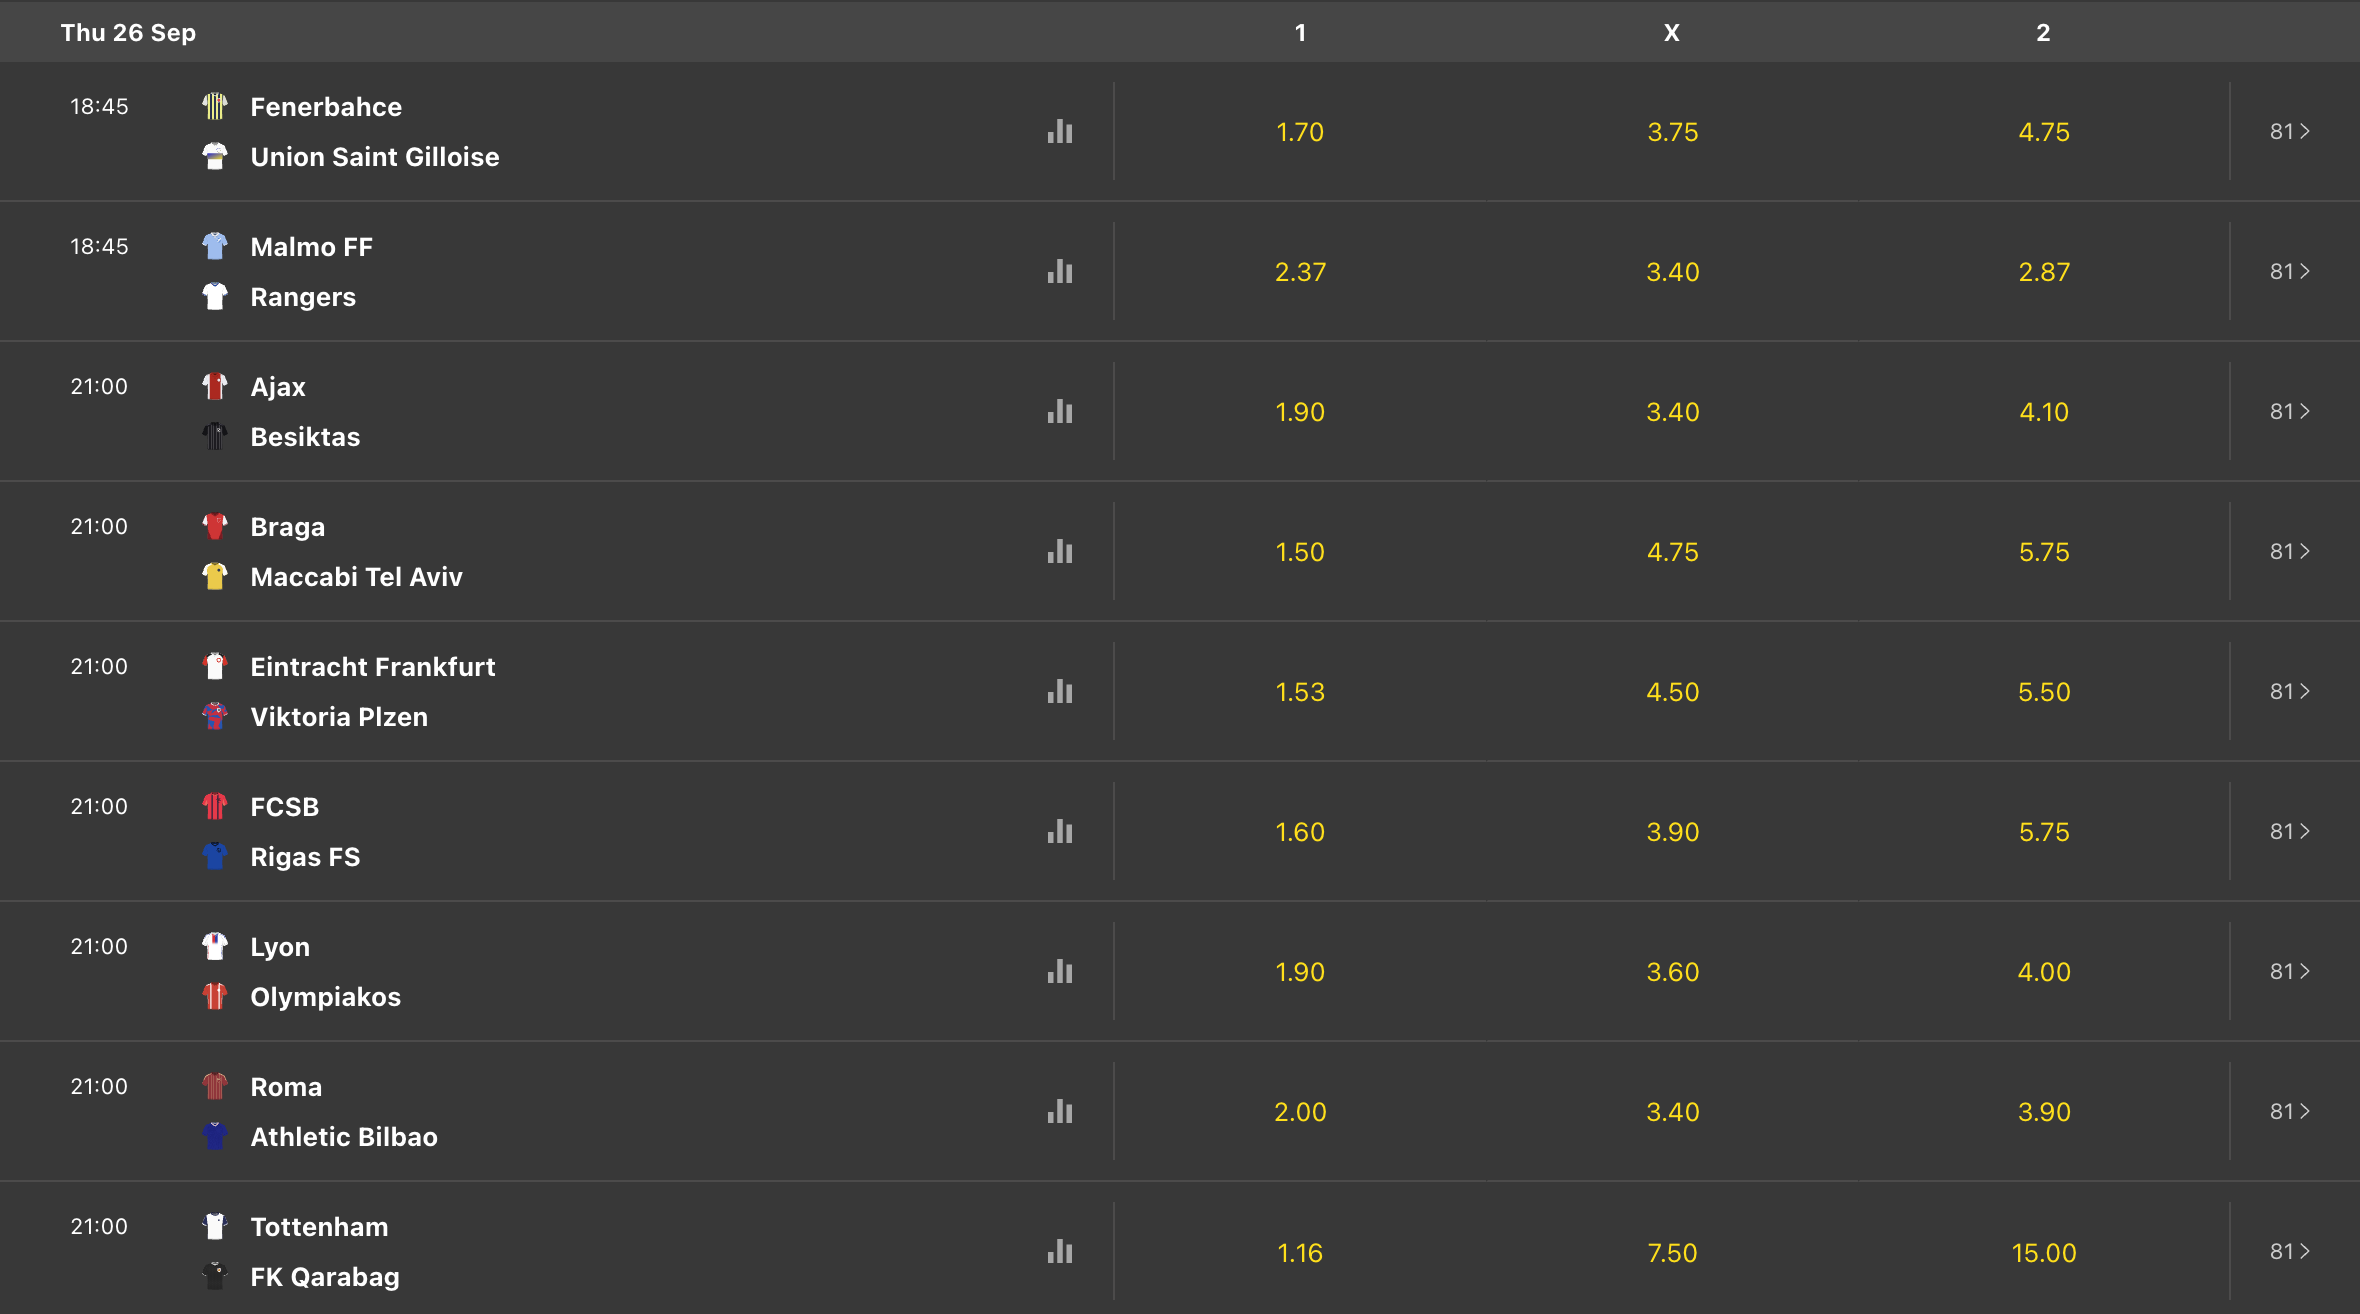
Task: Select Fenerbahce home win odds 1.70
Action: point(1300,132)
